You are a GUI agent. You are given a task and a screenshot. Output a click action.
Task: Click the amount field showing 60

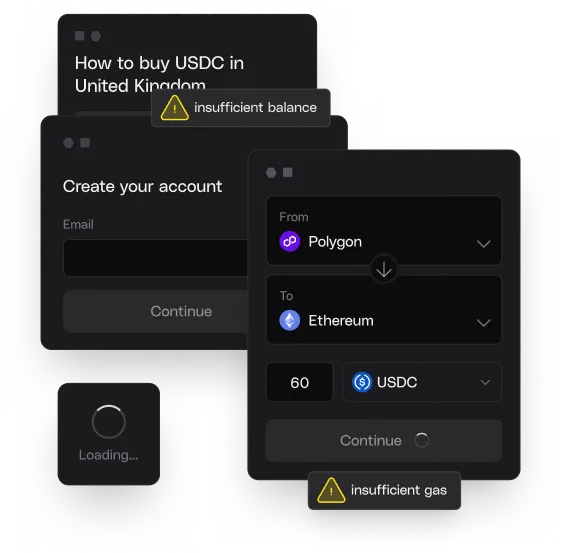point(300,382)
